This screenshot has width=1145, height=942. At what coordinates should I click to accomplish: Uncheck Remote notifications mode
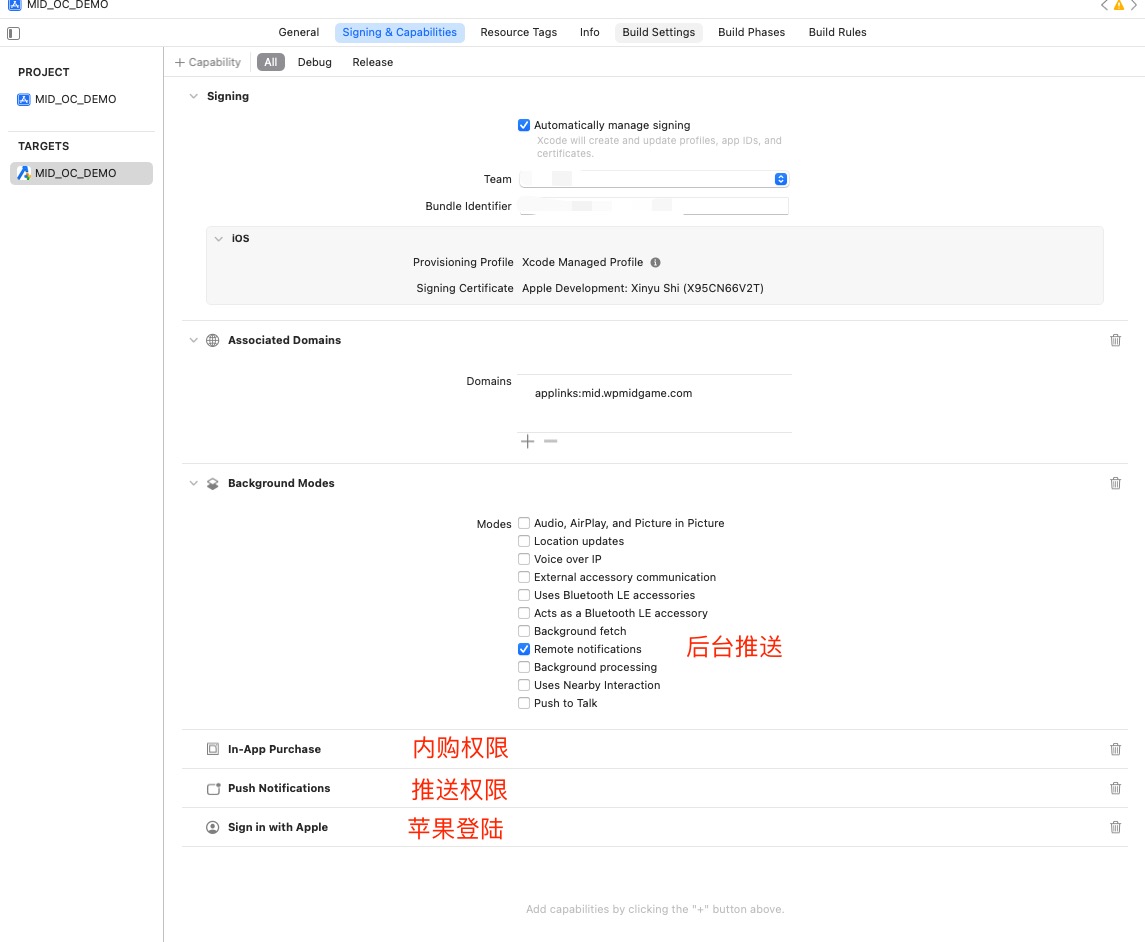pos(524,649)
